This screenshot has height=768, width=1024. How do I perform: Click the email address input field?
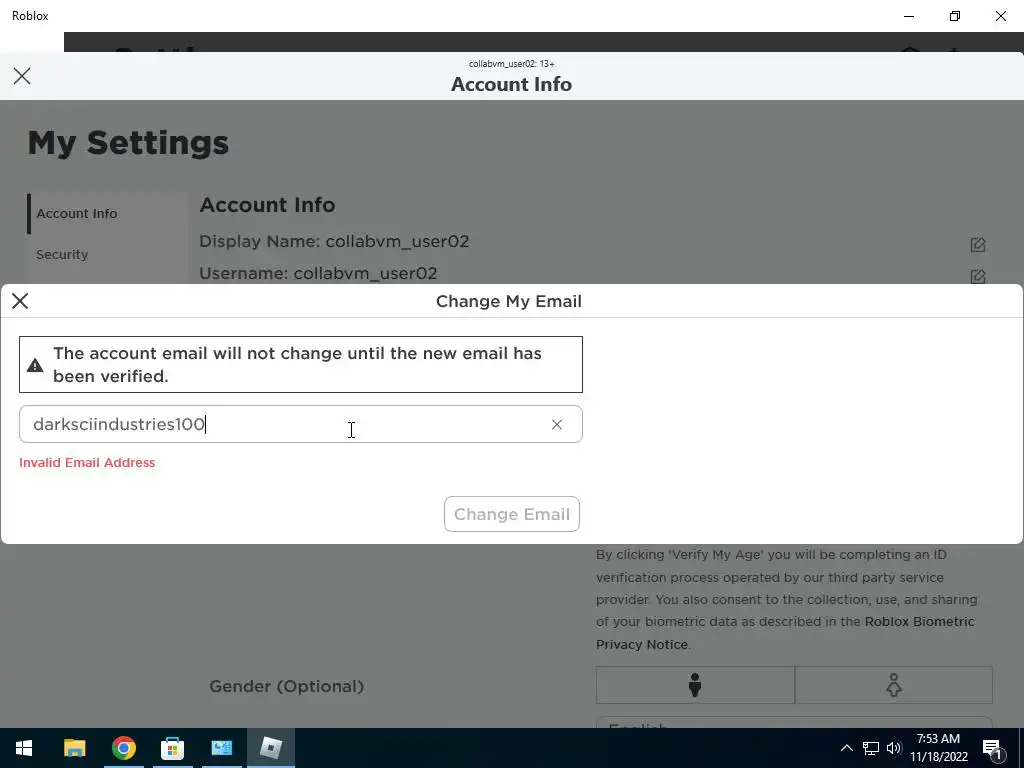pyautogui.click(x=300, y=424)
